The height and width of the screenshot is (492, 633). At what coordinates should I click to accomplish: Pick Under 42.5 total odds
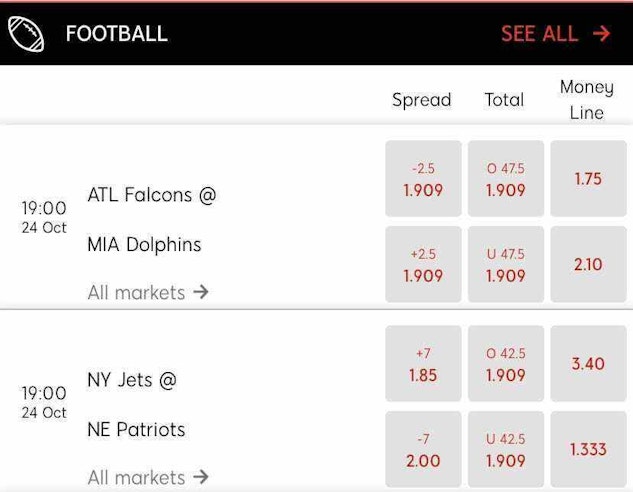tap(505, 450)
